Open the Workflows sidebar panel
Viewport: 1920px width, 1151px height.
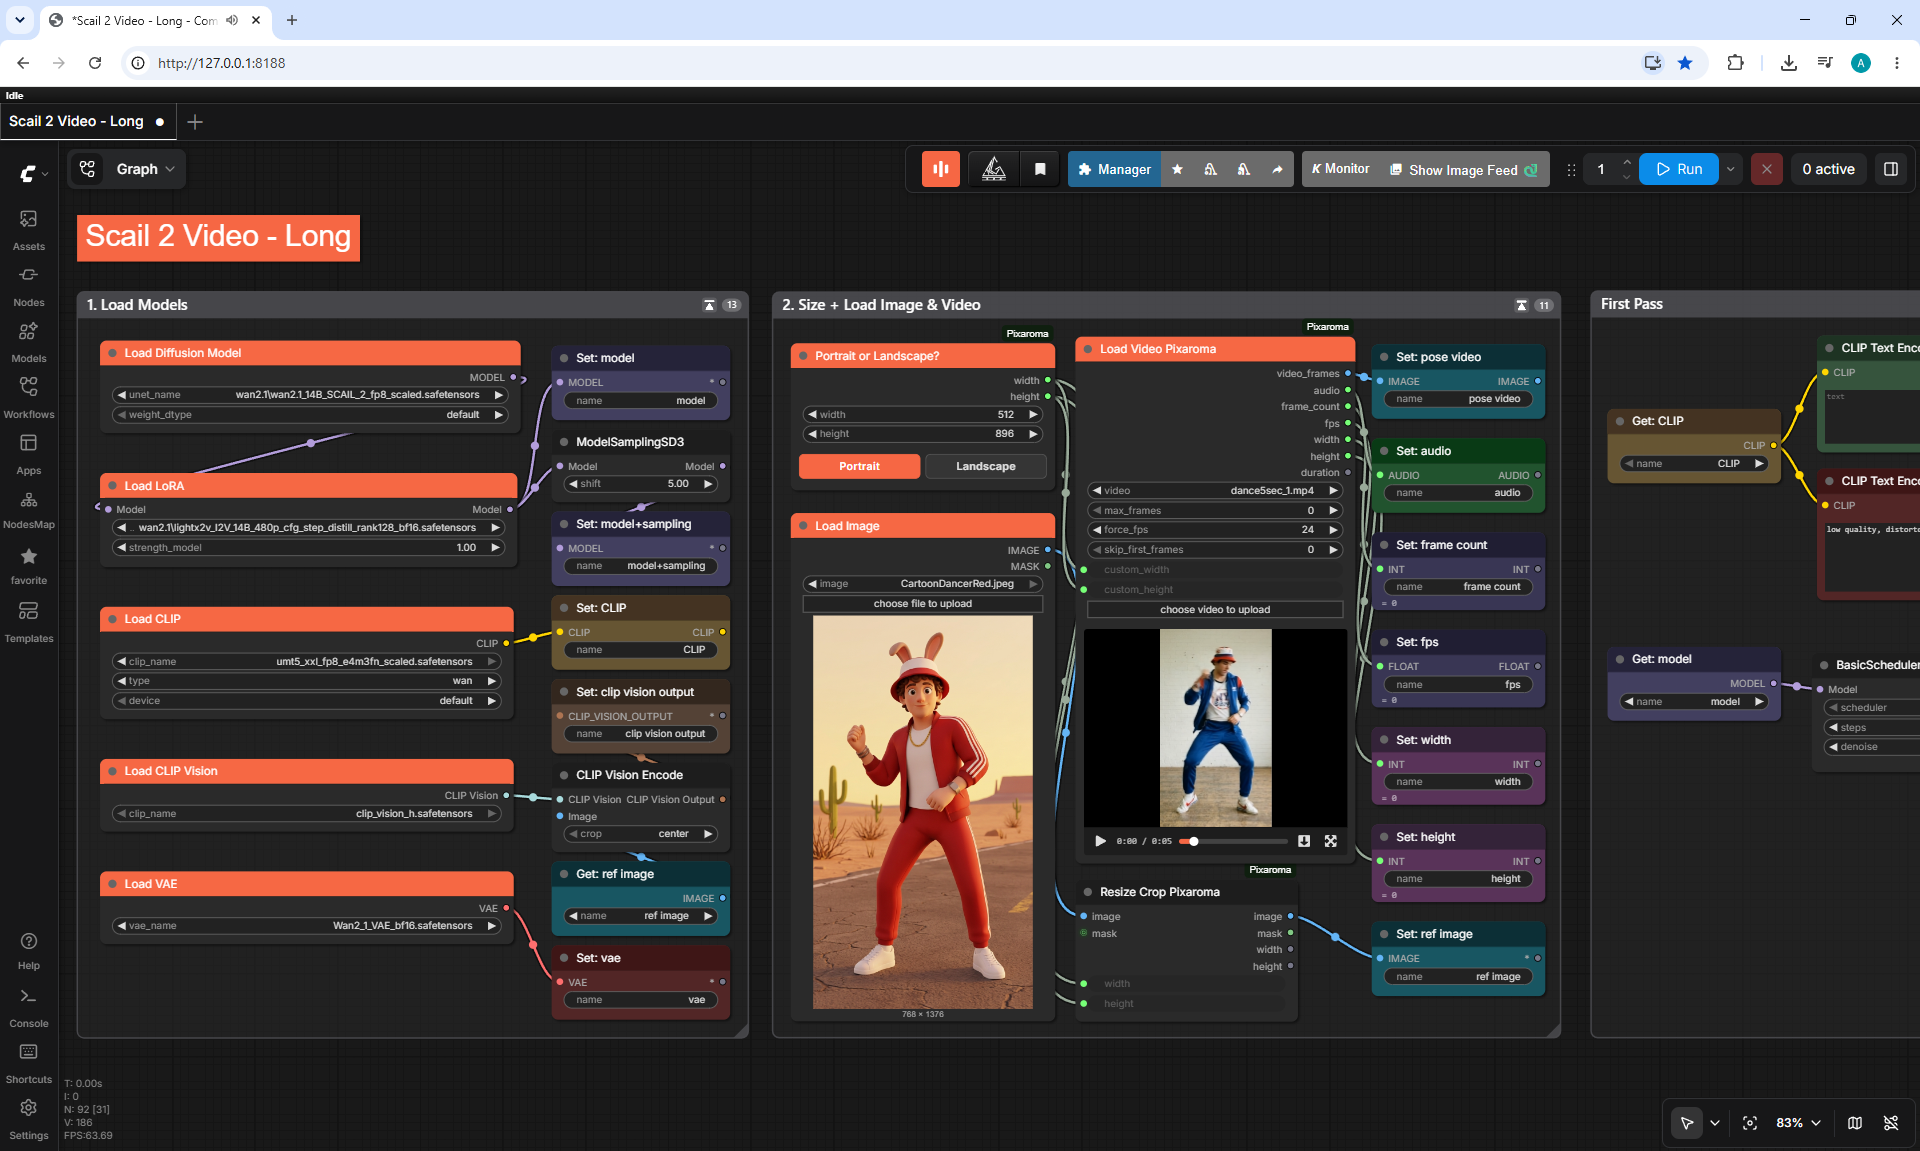tap(29, 397)
